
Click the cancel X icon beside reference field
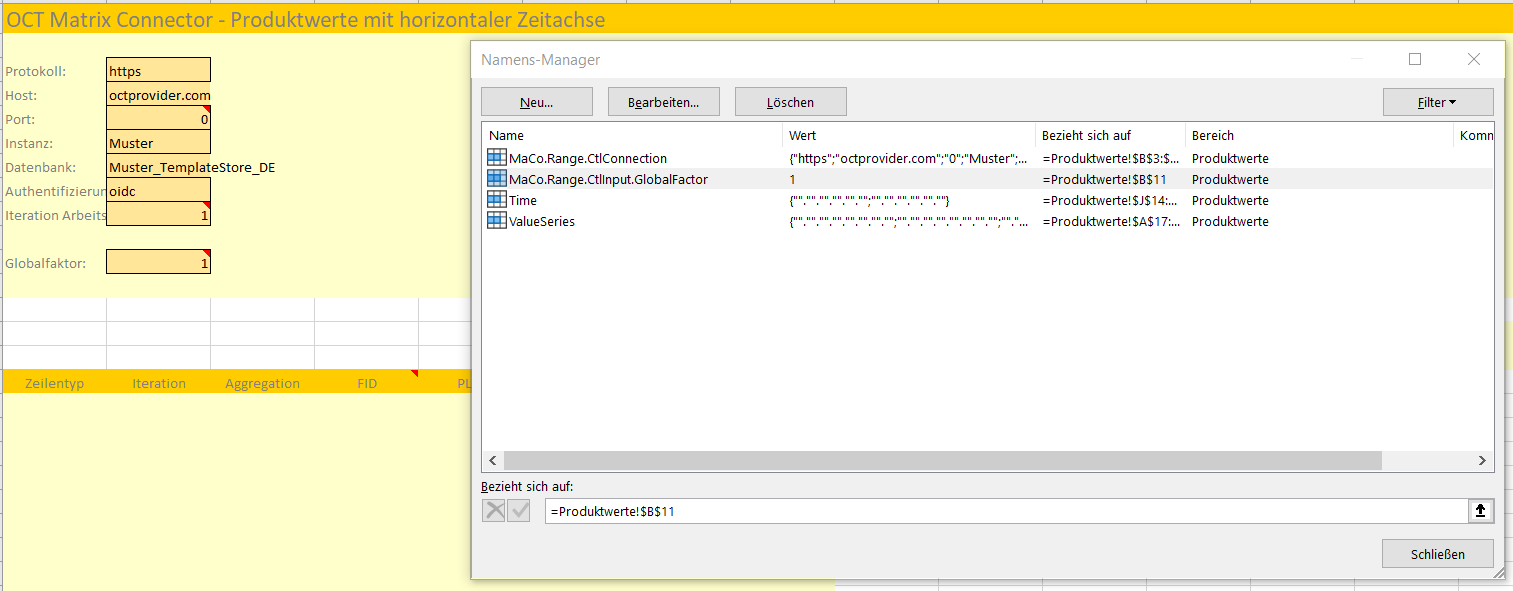coord(494,511)
